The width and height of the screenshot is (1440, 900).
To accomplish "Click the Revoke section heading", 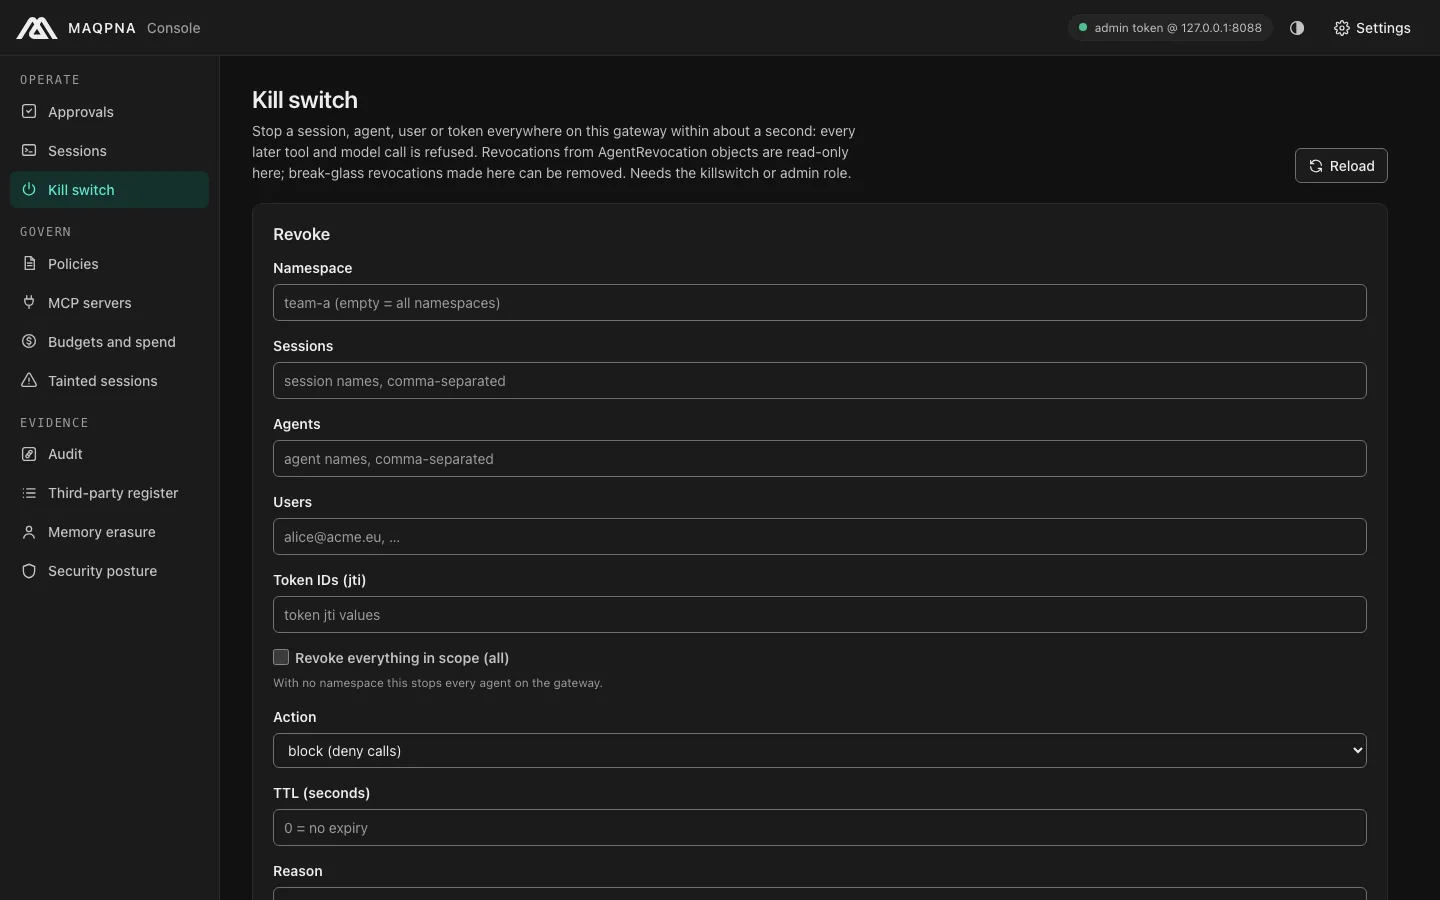I will point(301,234).
